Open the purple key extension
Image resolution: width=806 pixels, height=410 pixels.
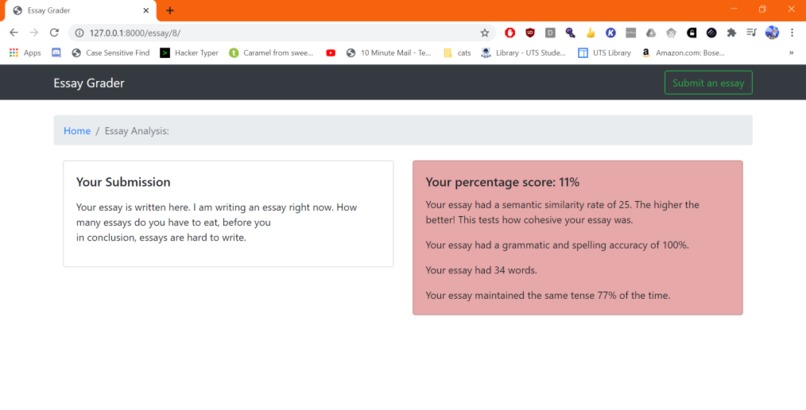coord(570,33)
